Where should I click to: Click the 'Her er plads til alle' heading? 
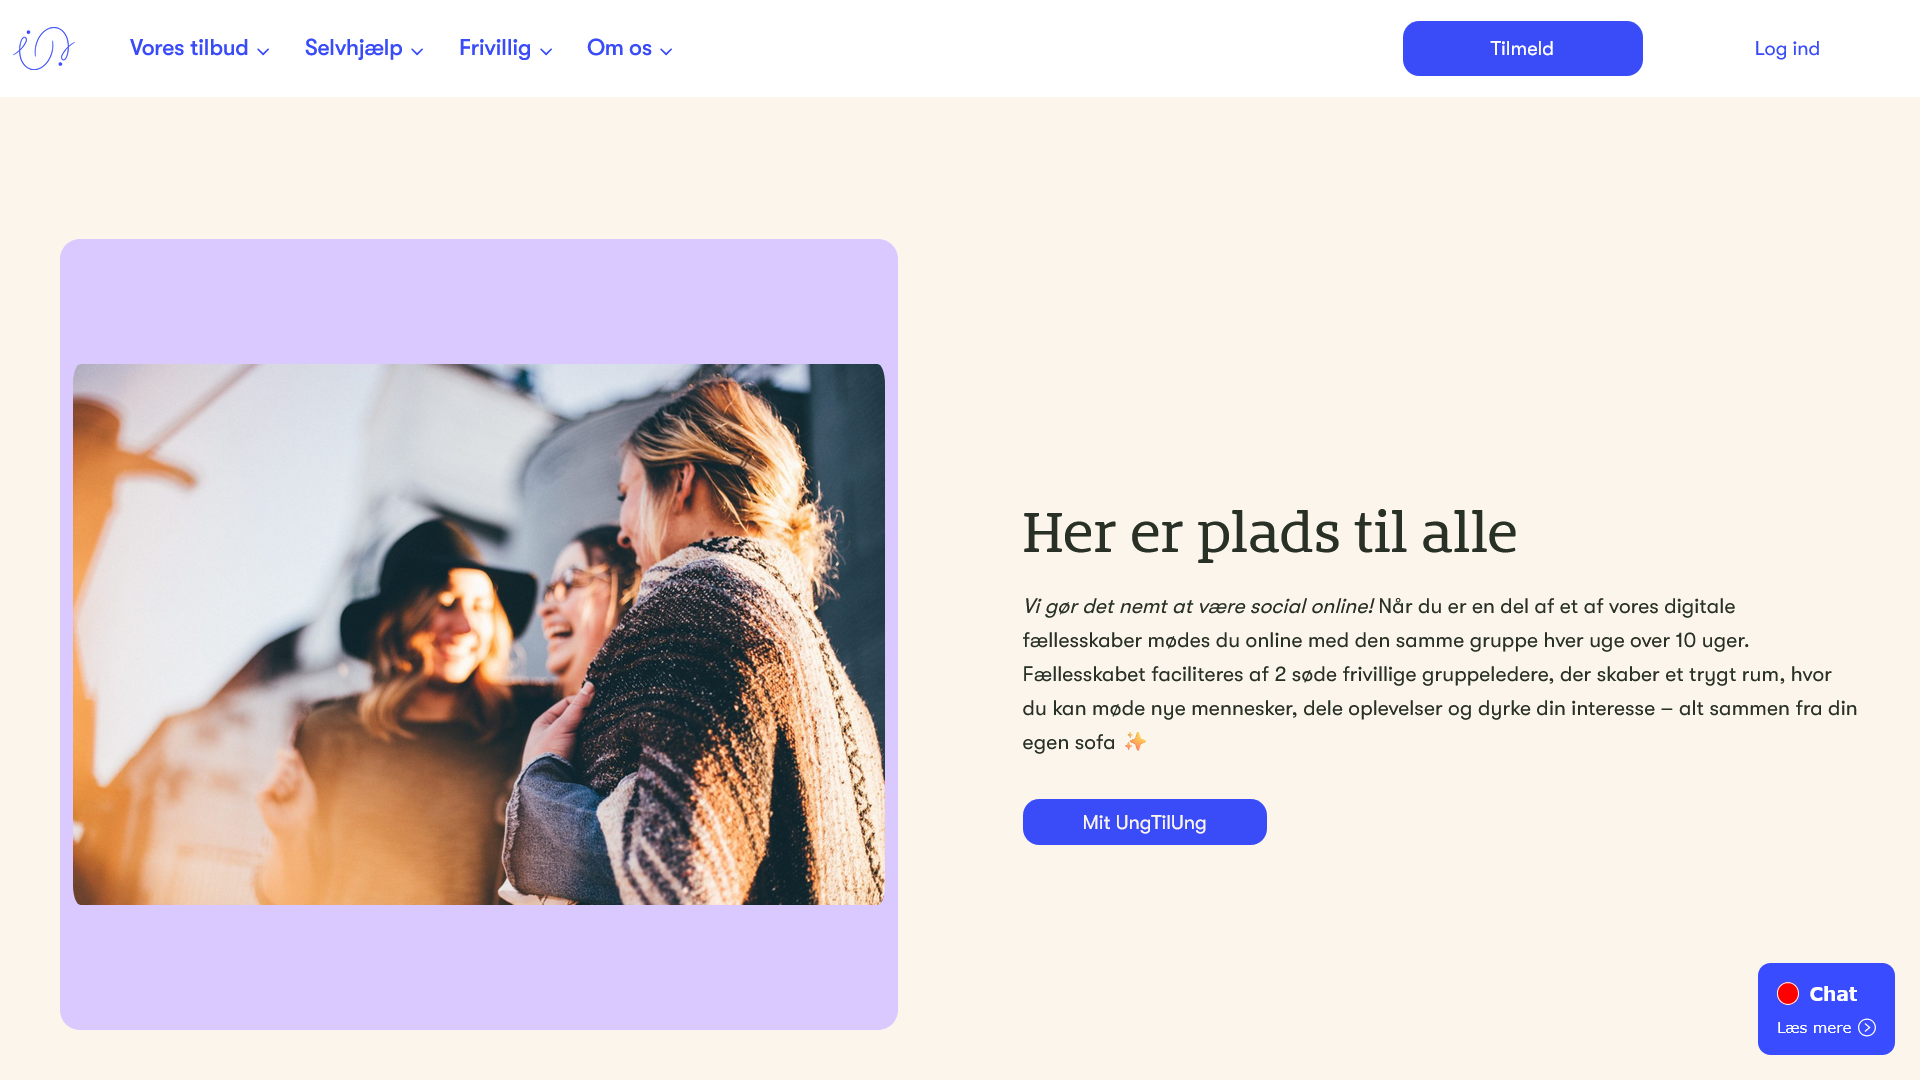click(1269, 533)
